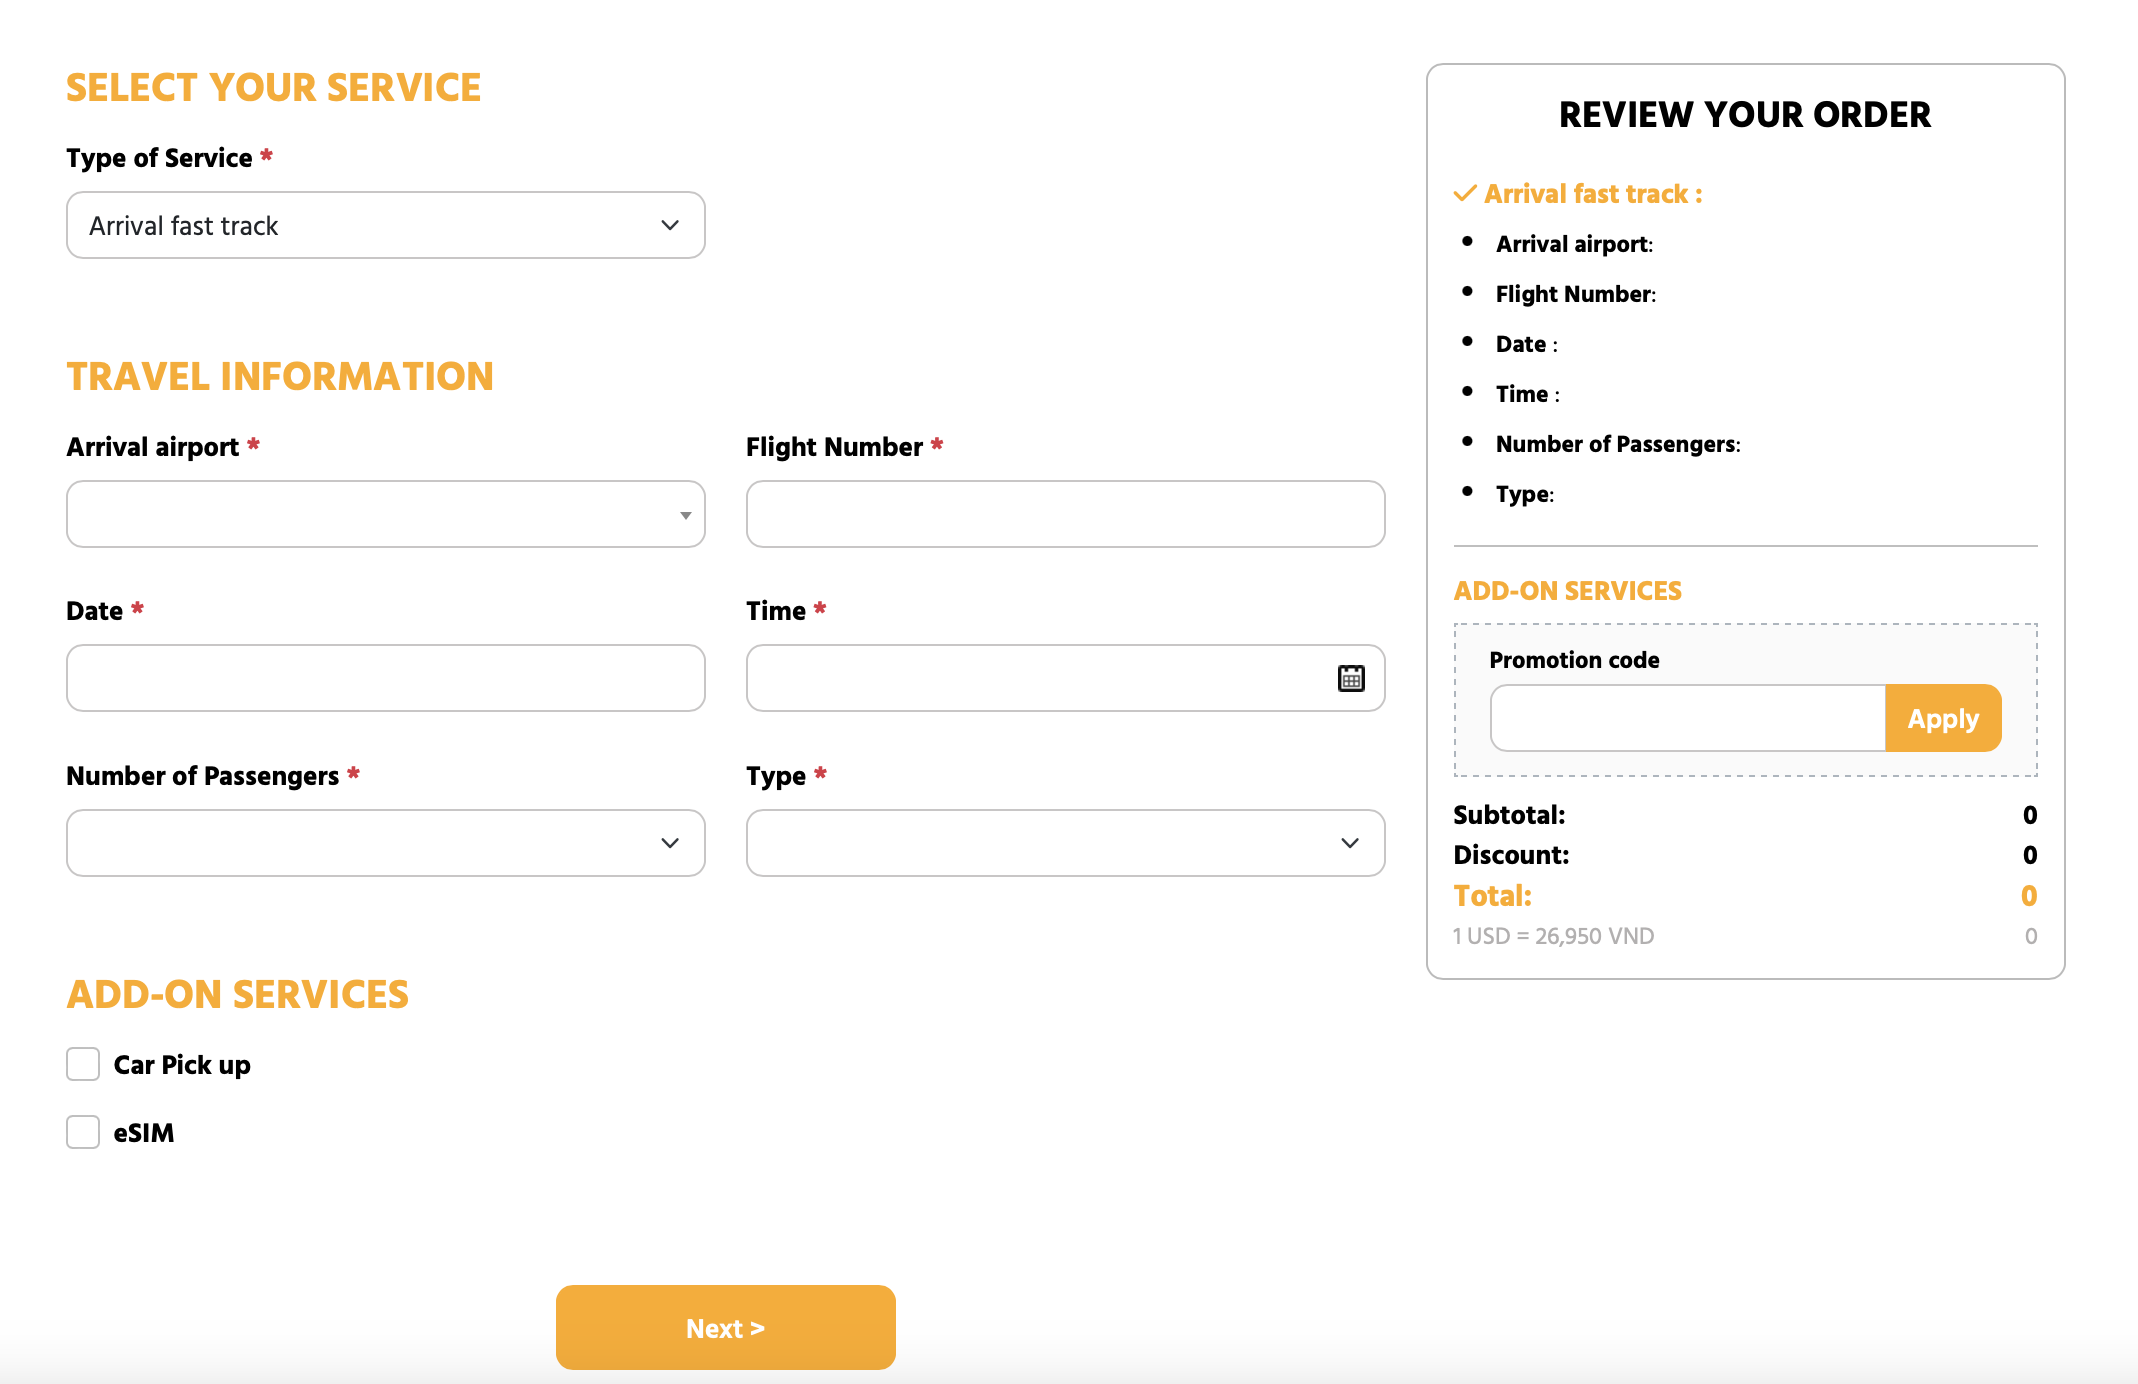Screen dimensions: 2138x1384
Task: Click the Flight Number input field
Action: [x=1065, y=514]
